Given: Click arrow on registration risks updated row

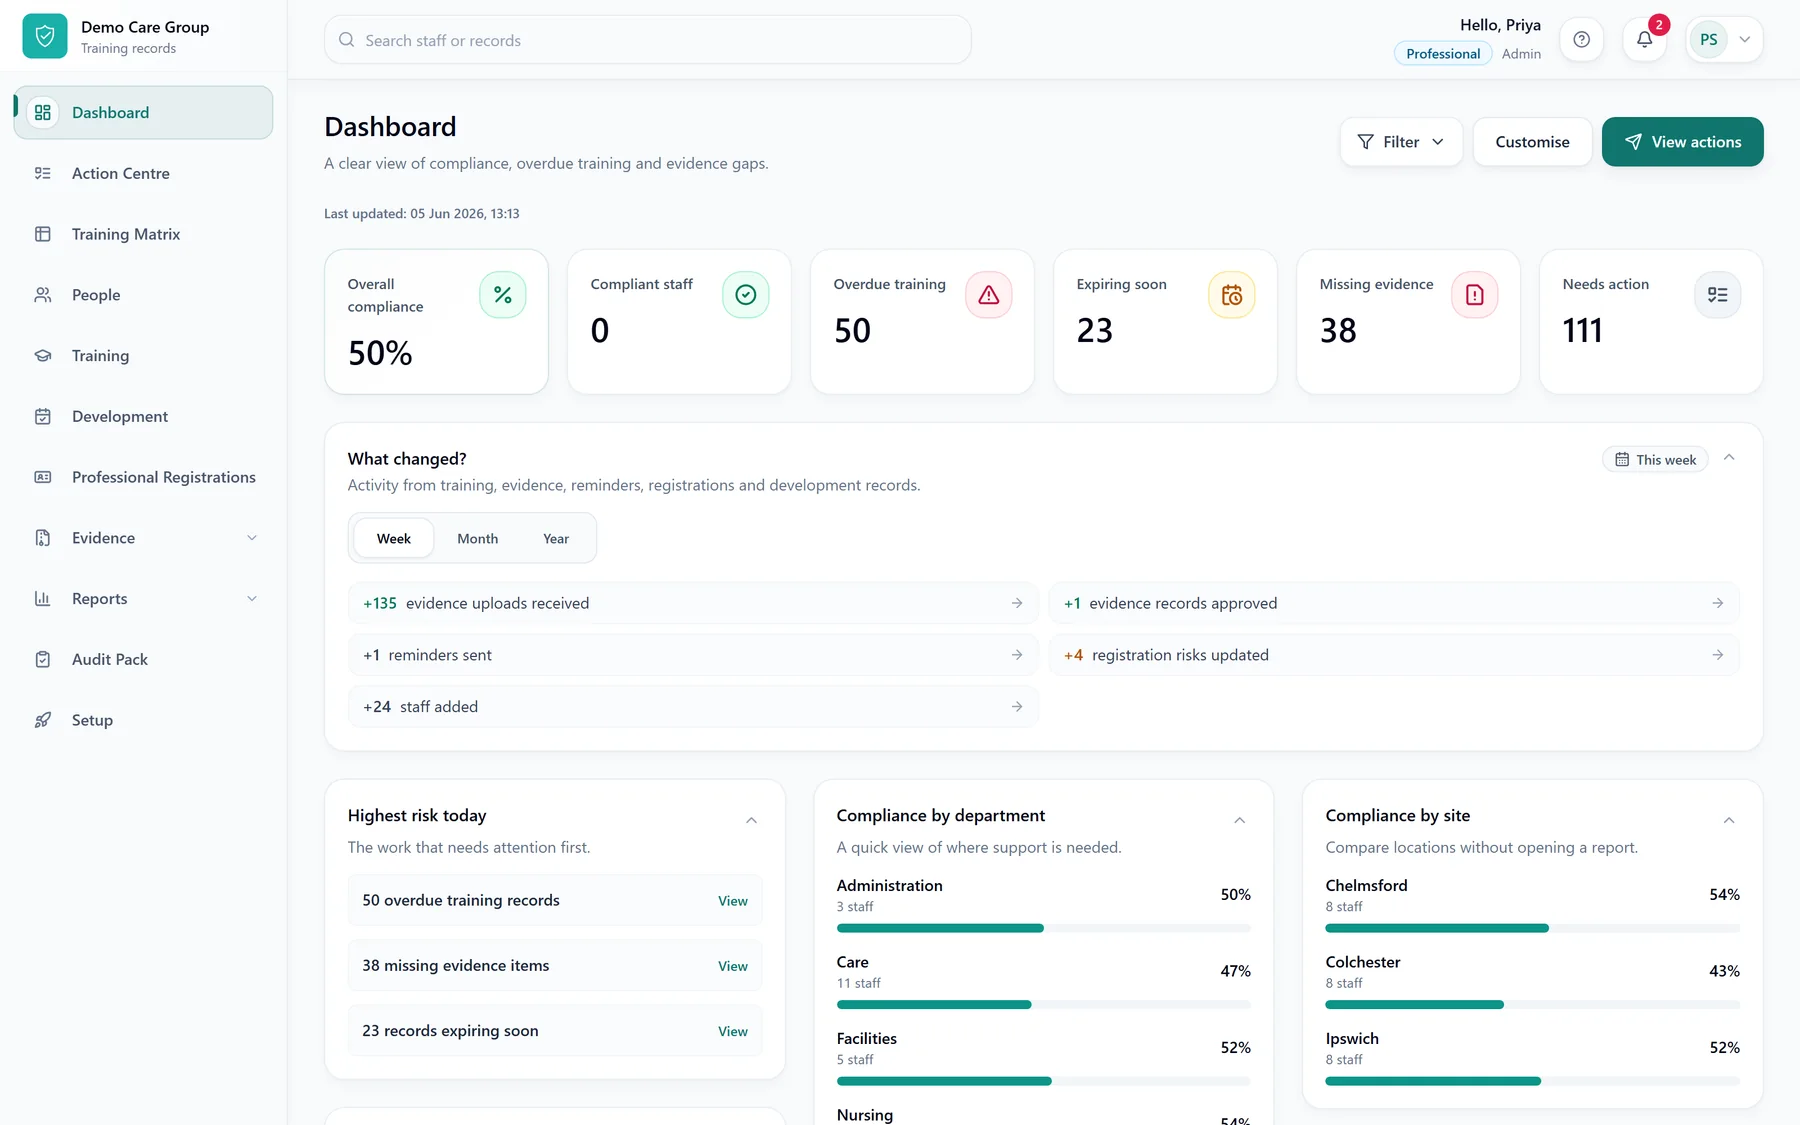Looking at the screenshot, I should pyautogui.click(x=1718, y=655).
